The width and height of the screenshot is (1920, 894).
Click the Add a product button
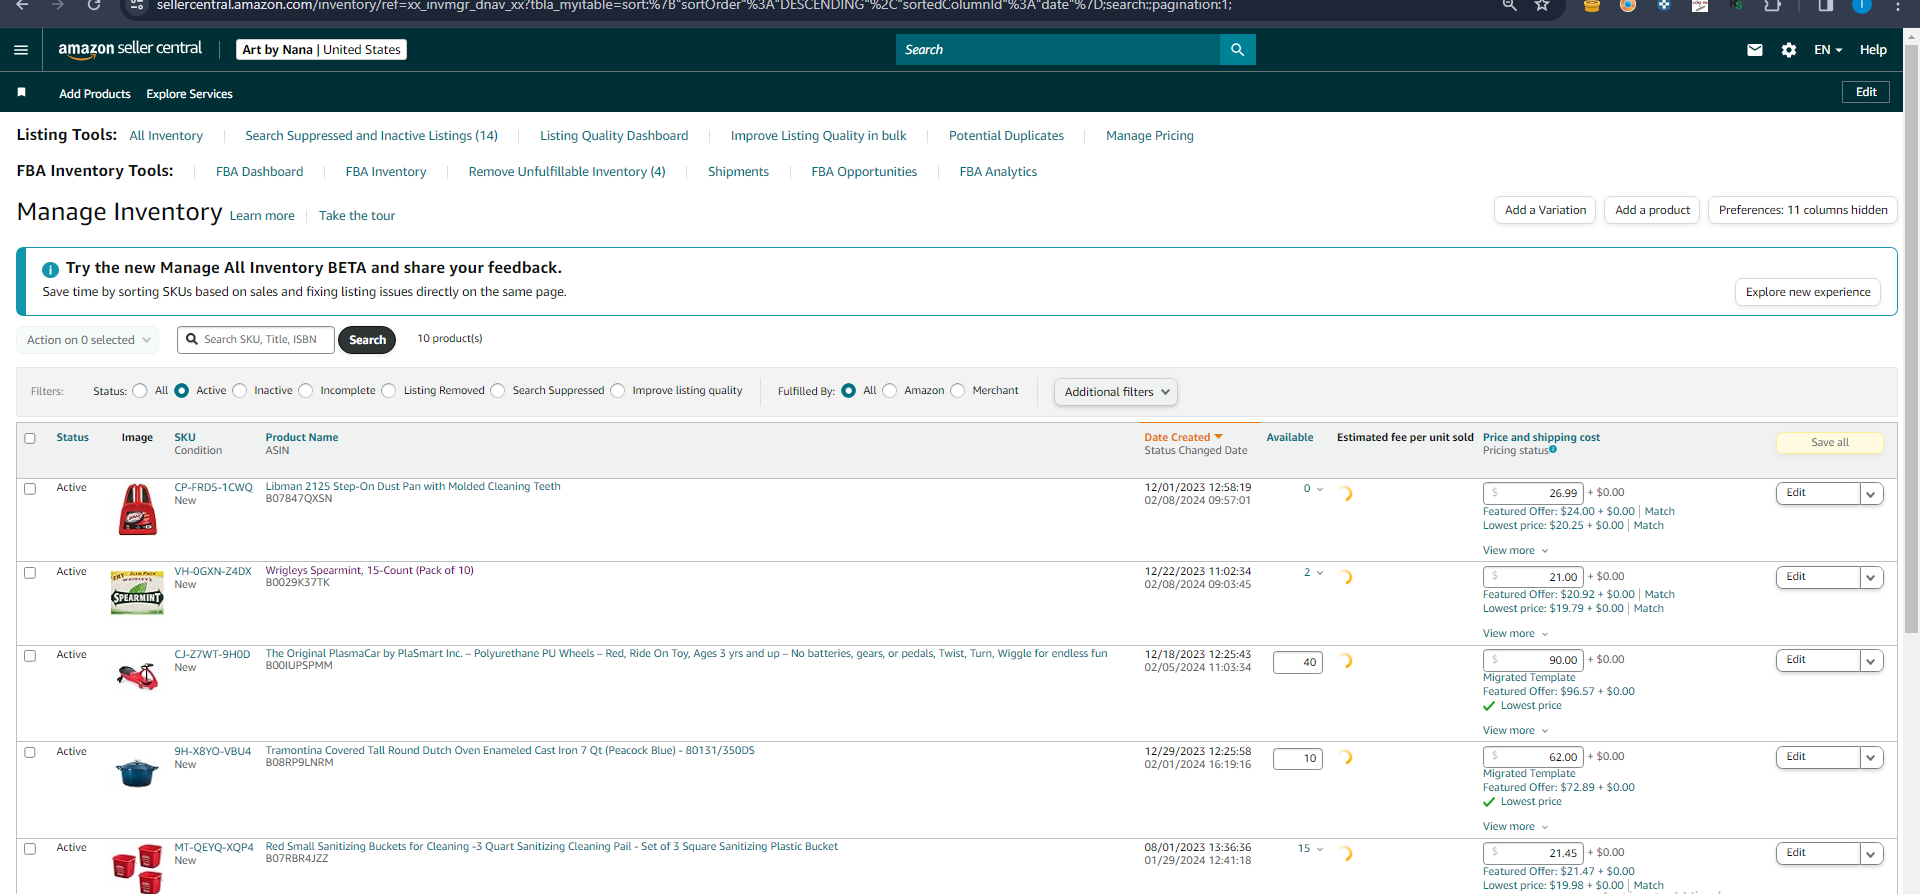tap(1652, 210)
